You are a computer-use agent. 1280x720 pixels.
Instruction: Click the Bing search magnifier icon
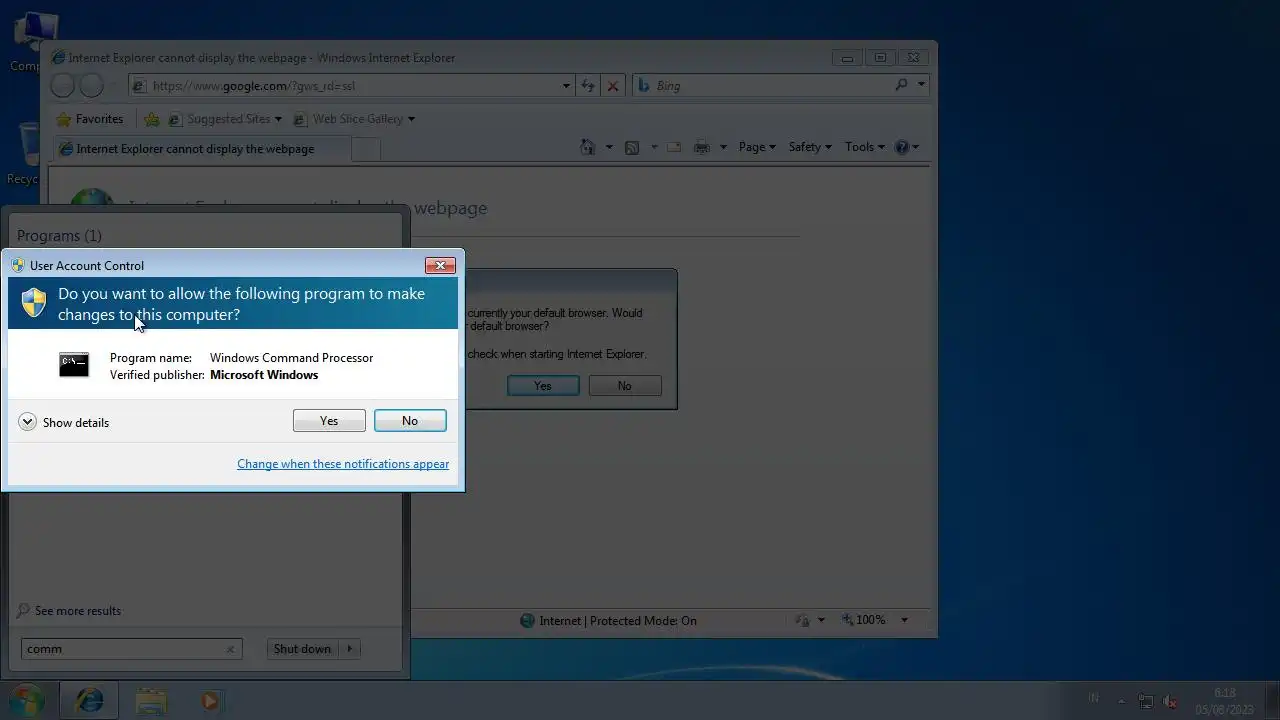pyautogui.click(x=901, y=86)
